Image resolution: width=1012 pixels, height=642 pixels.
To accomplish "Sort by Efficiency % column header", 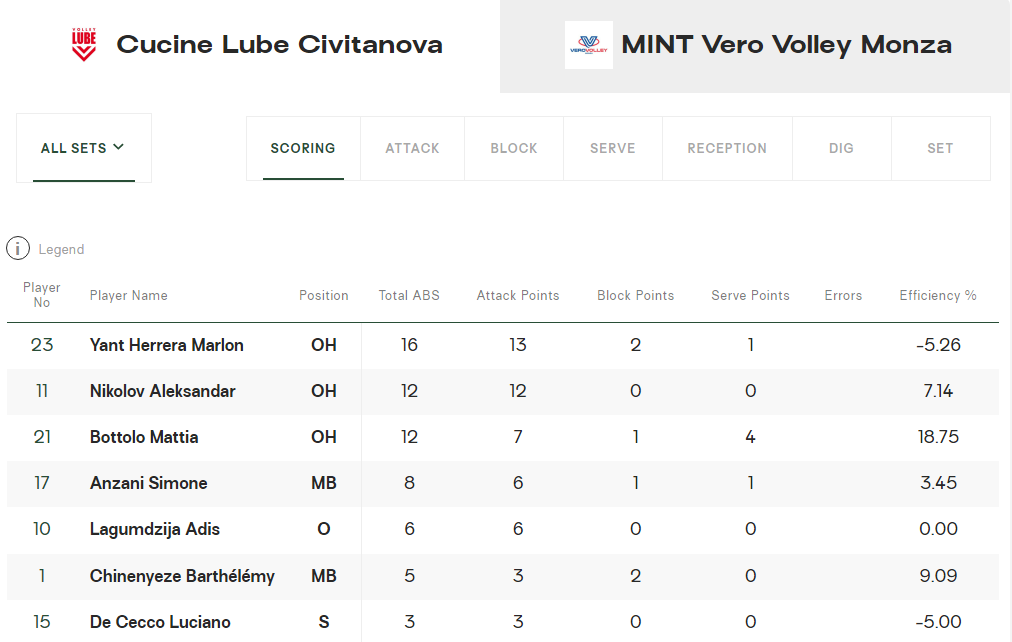I will point(938,296).
